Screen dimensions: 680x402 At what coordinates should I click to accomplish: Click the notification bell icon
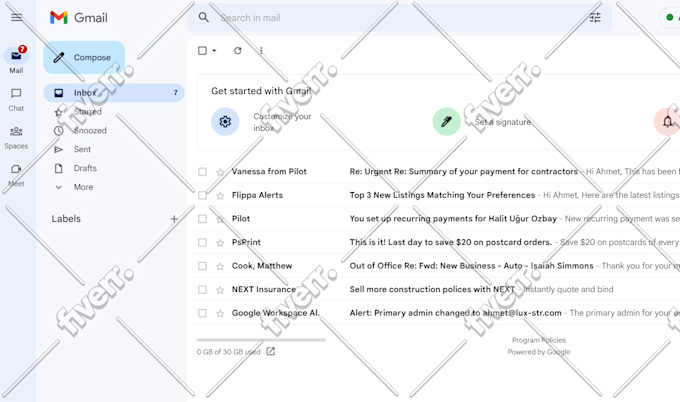tap(667, 122)
